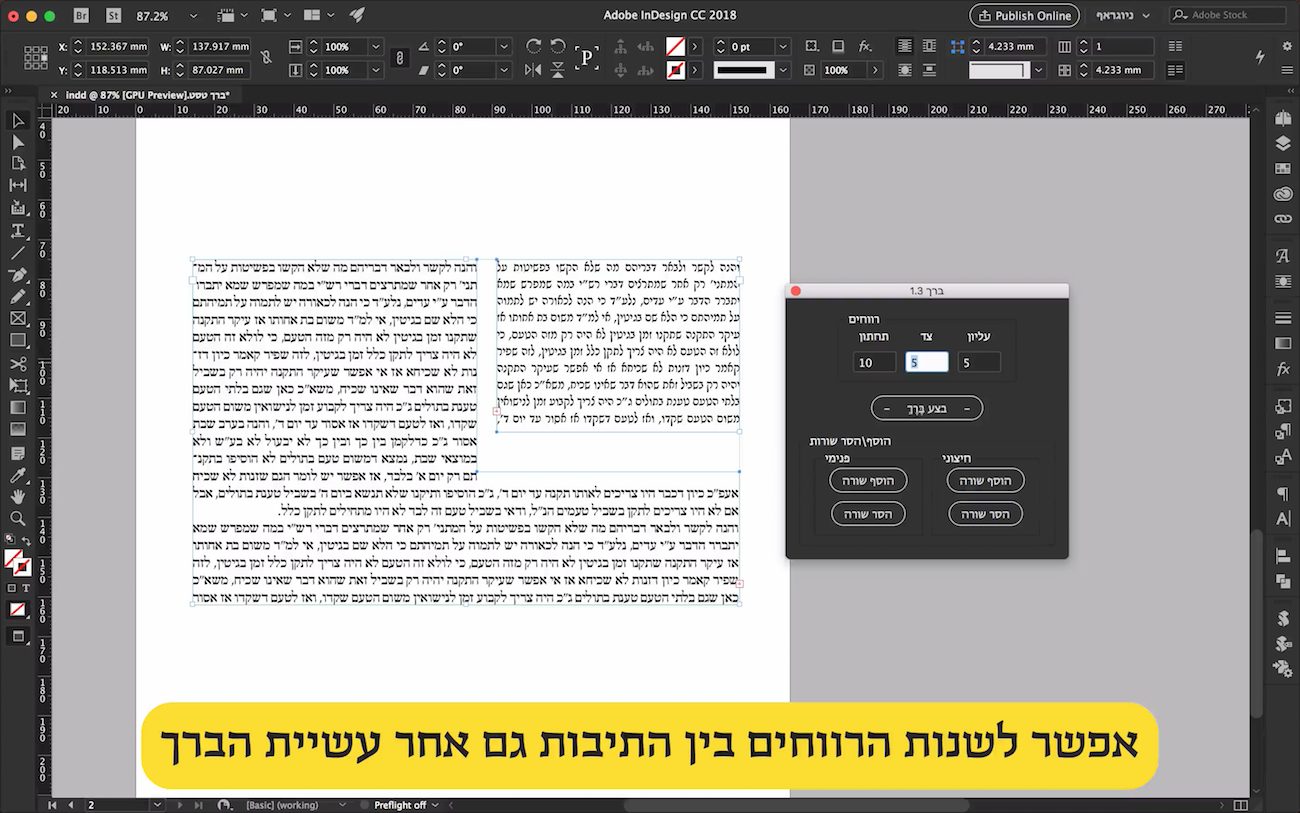
Task: Open the Effects fx panel on the right
Action: (x=1283, y=368)
